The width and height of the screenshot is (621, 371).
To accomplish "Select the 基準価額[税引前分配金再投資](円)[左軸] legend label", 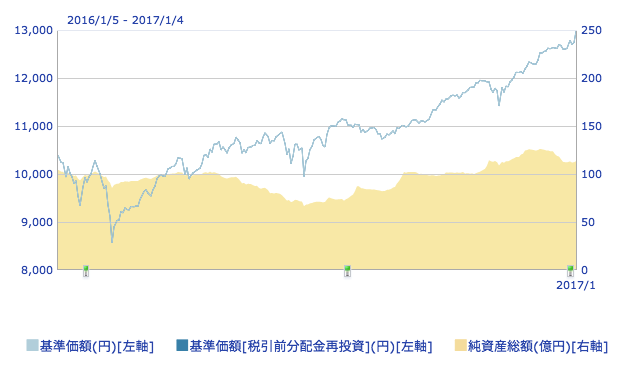I will tap(311, 346).
